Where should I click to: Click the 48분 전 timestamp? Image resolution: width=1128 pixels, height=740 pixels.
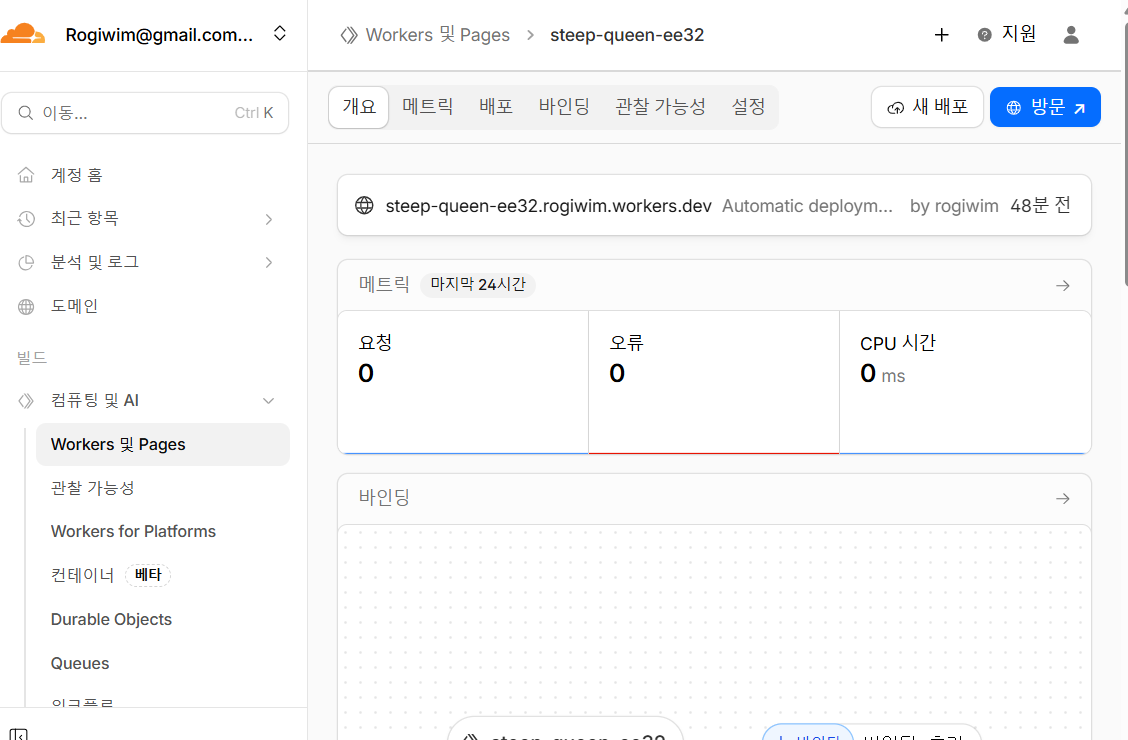point(1040,206)
